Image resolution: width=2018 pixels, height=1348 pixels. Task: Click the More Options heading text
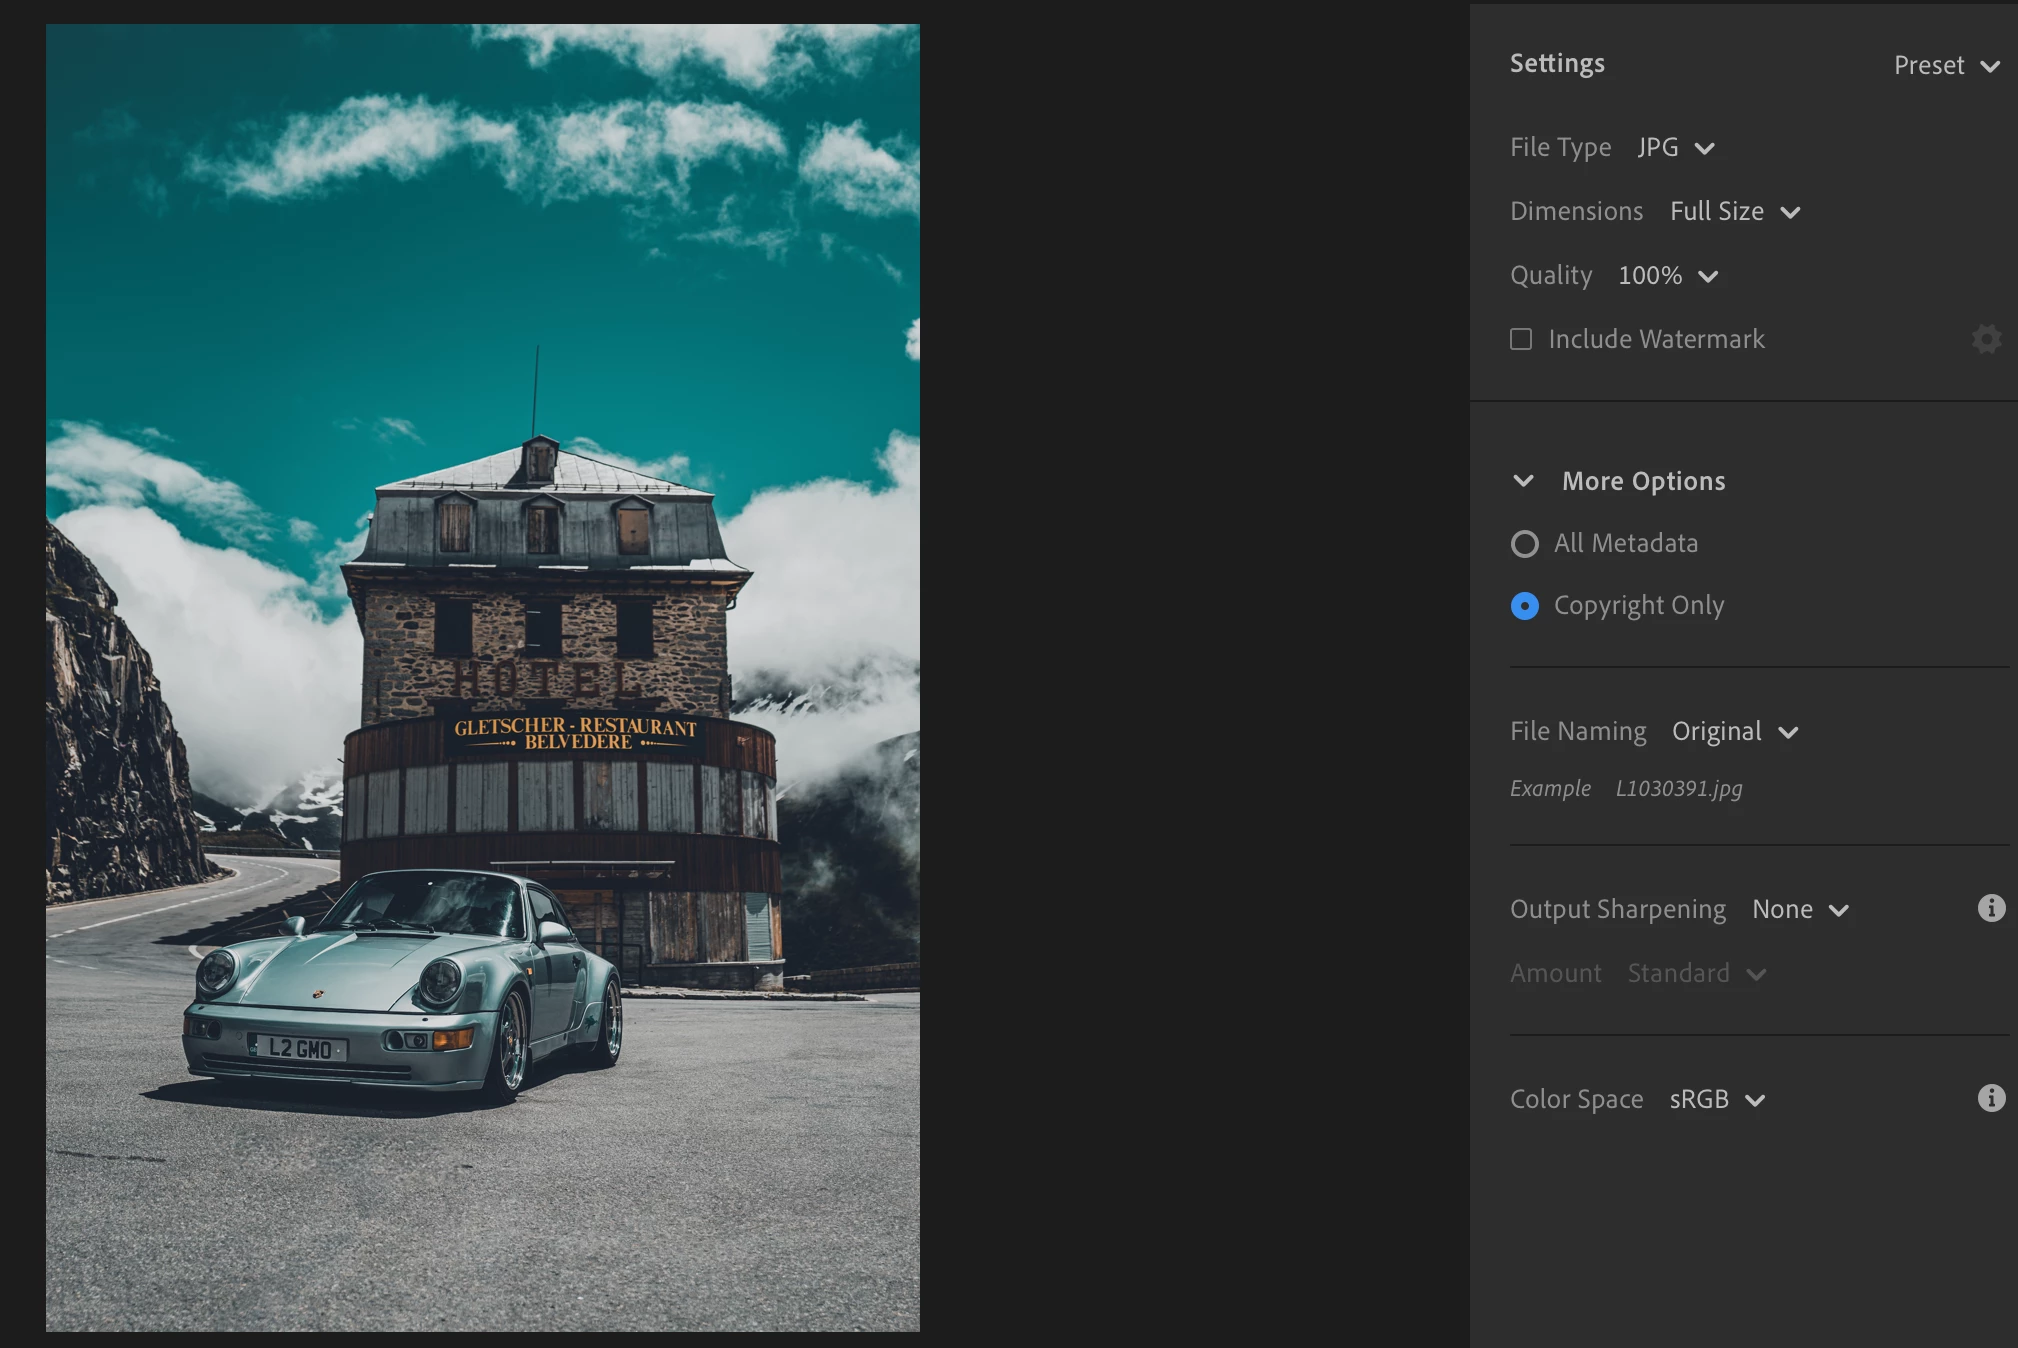pos(1643,481)
